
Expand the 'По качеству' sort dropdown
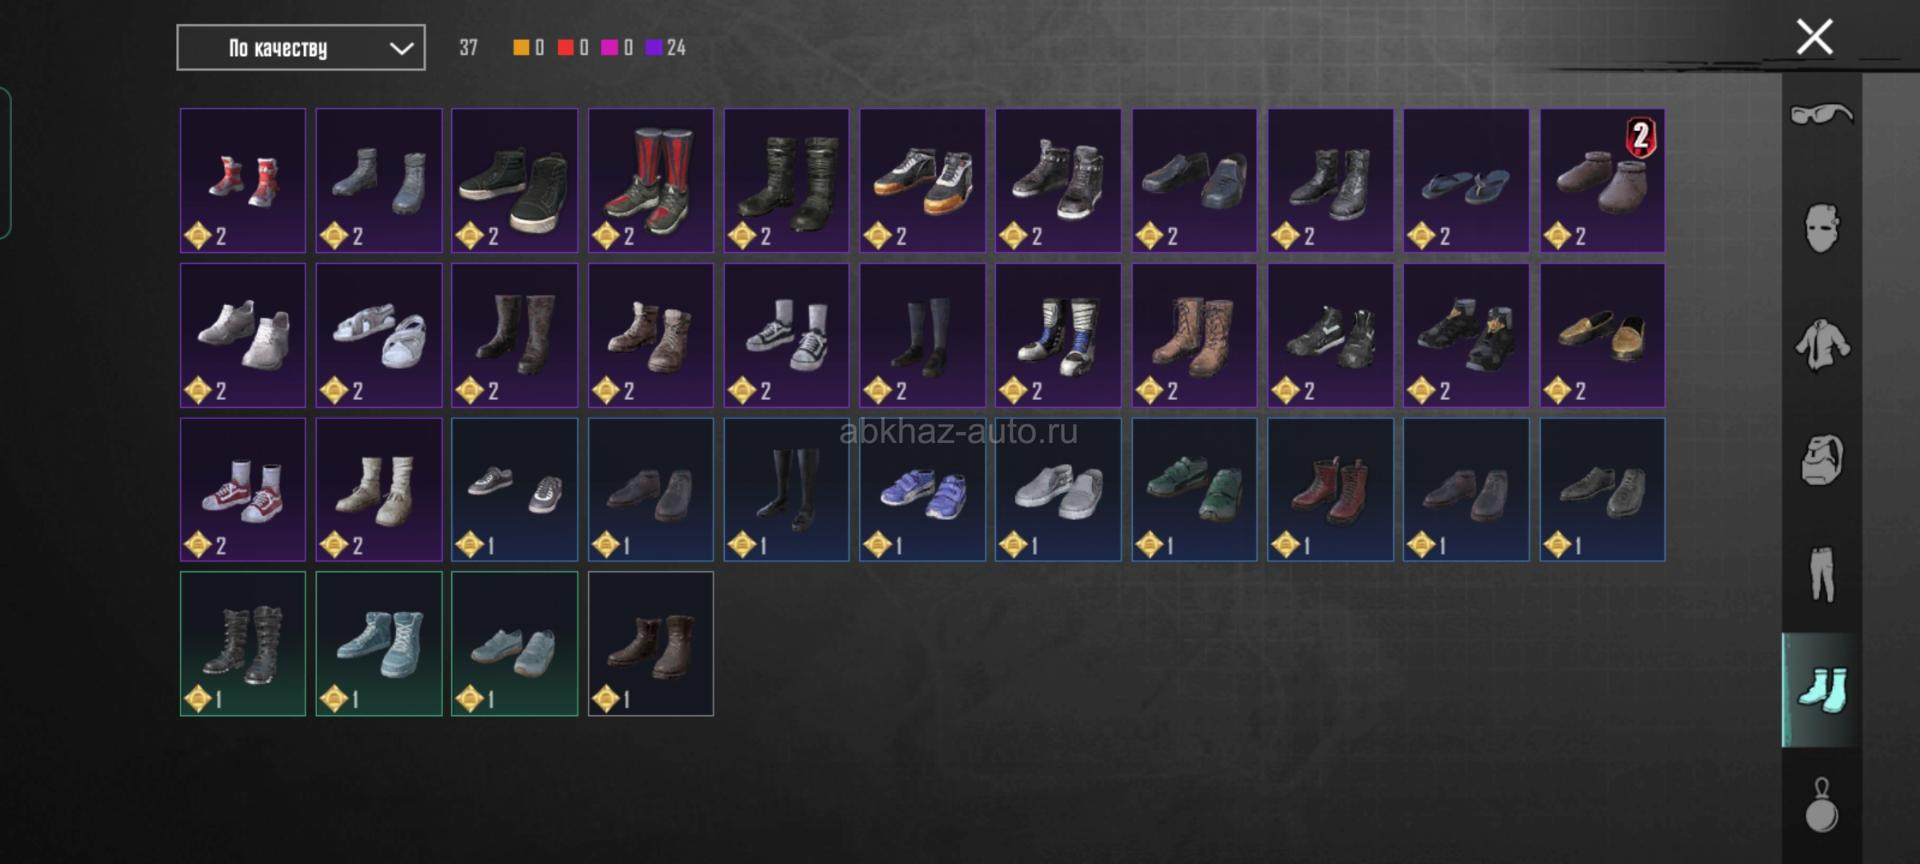[301, 48]
